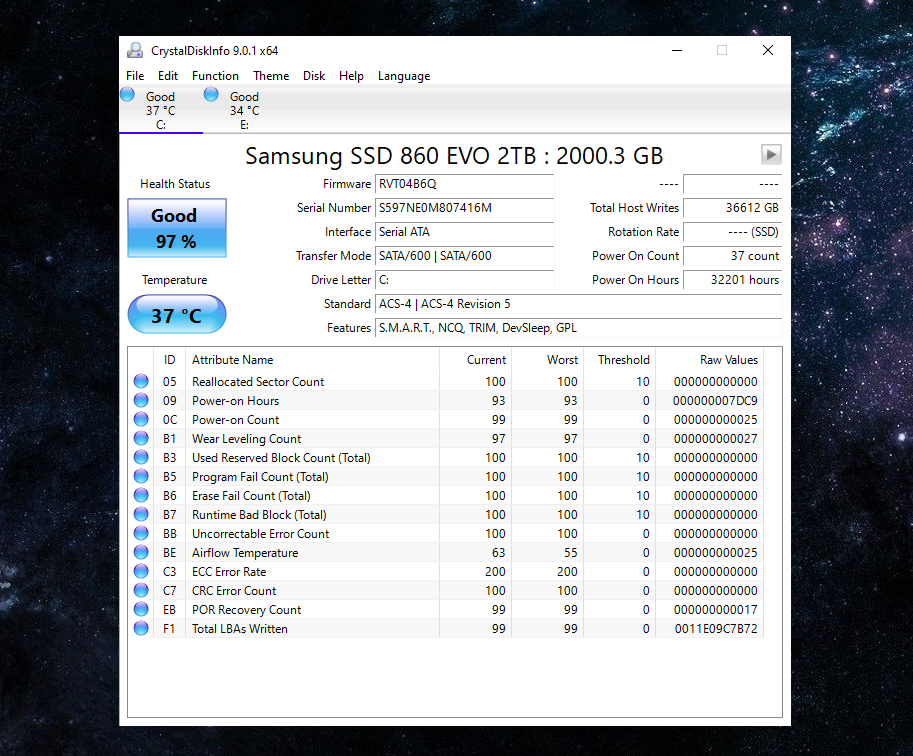Open the Help menu
This screenshot has width=913, height=756.
351,76
